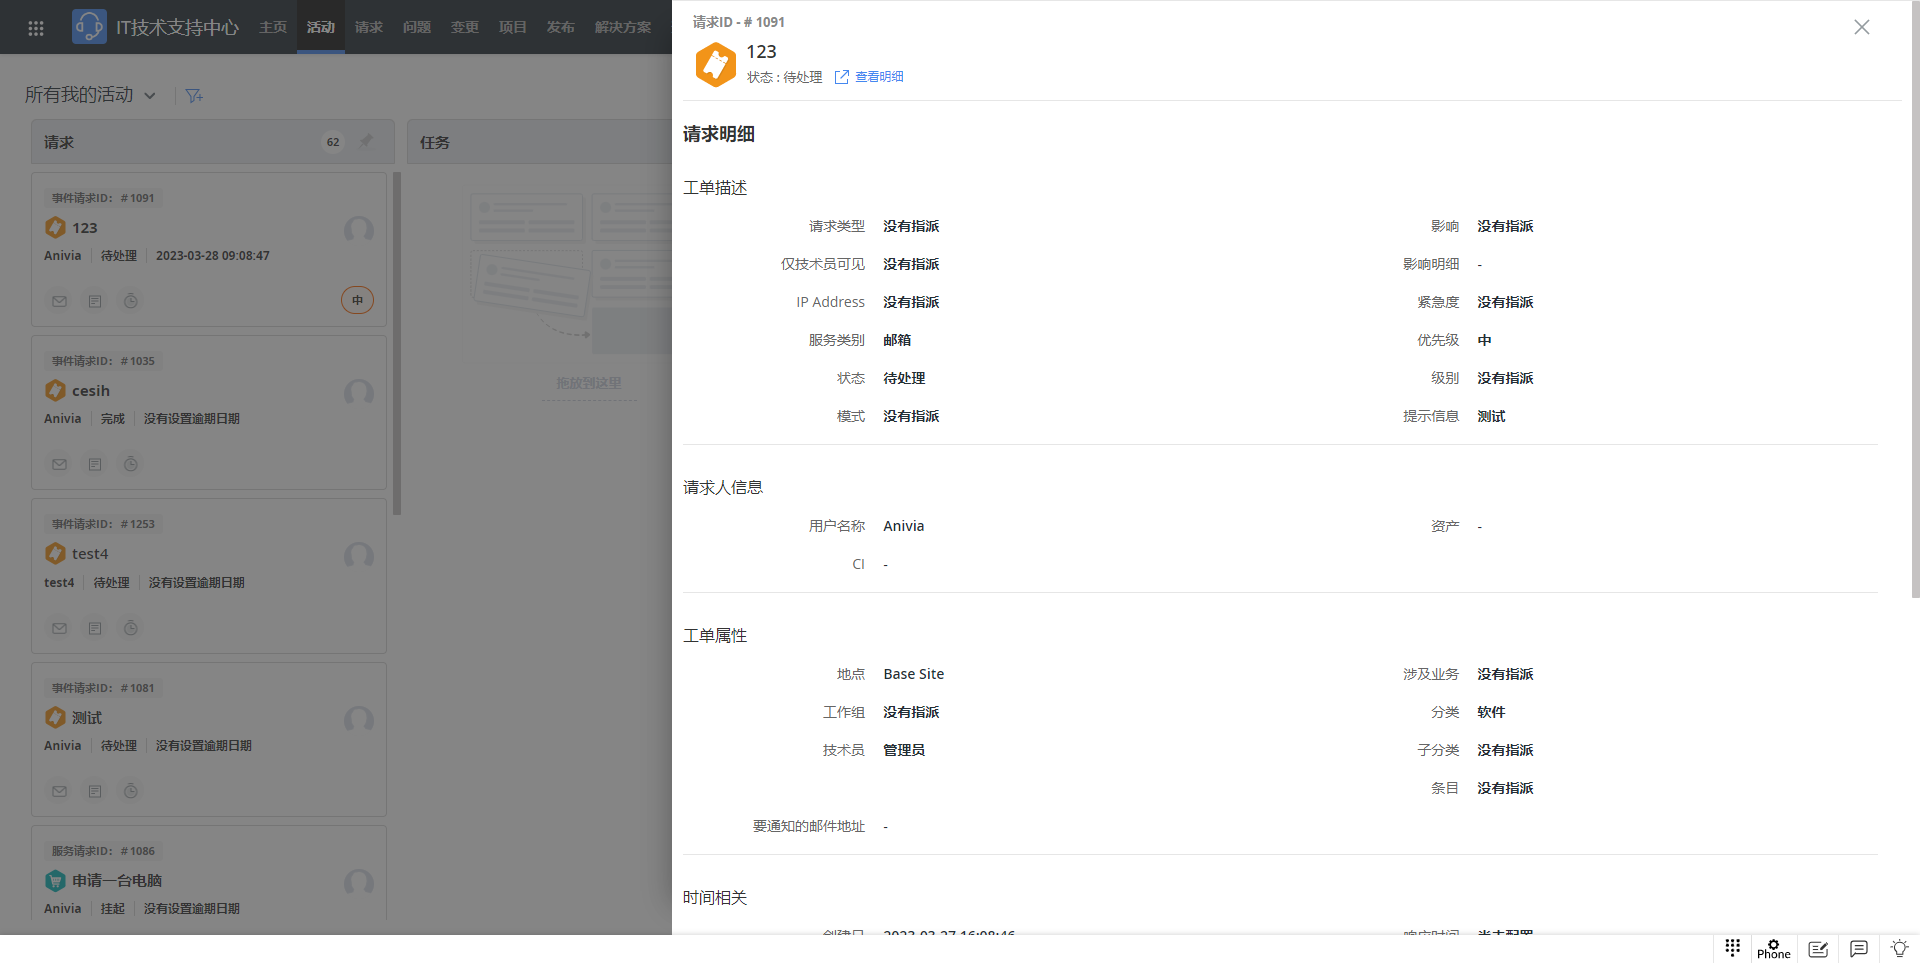Open the 请求 navigation tab

point(369,27)
